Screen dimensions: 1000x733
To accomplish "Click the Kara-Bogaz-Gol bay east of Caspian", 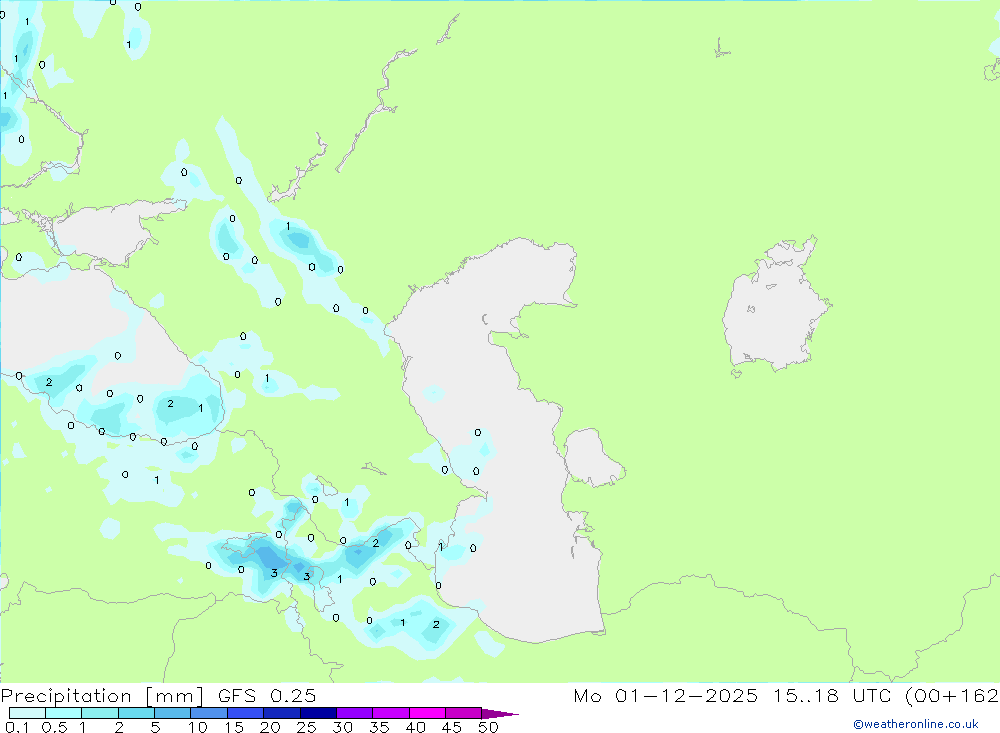I will point(592,458).
